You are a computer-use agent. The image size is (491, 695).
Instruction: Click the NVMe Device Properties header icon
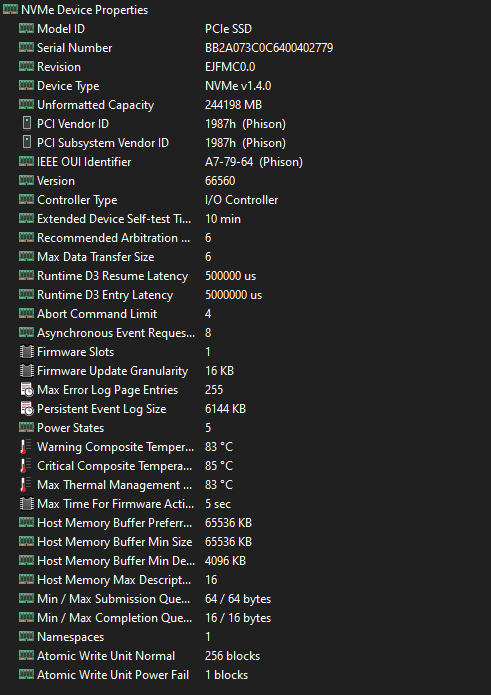click(x=10, y=9)
